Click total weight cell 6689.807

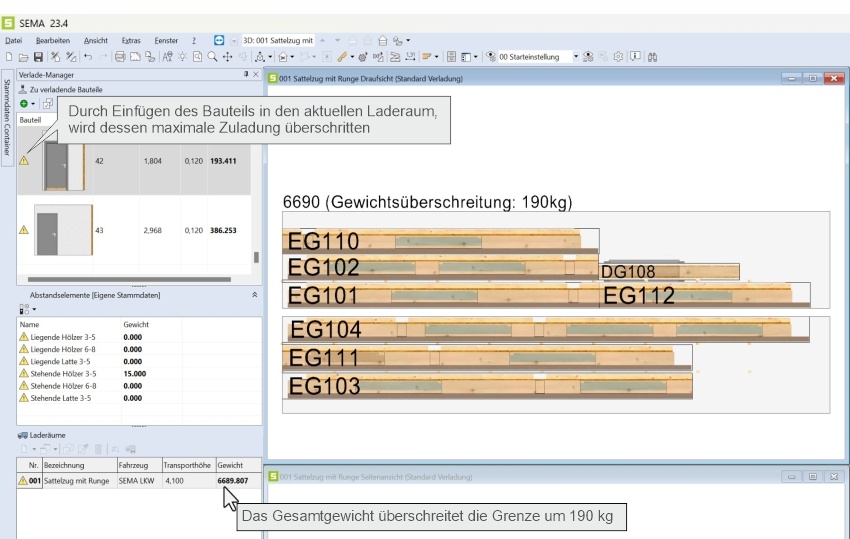(233, 481)
